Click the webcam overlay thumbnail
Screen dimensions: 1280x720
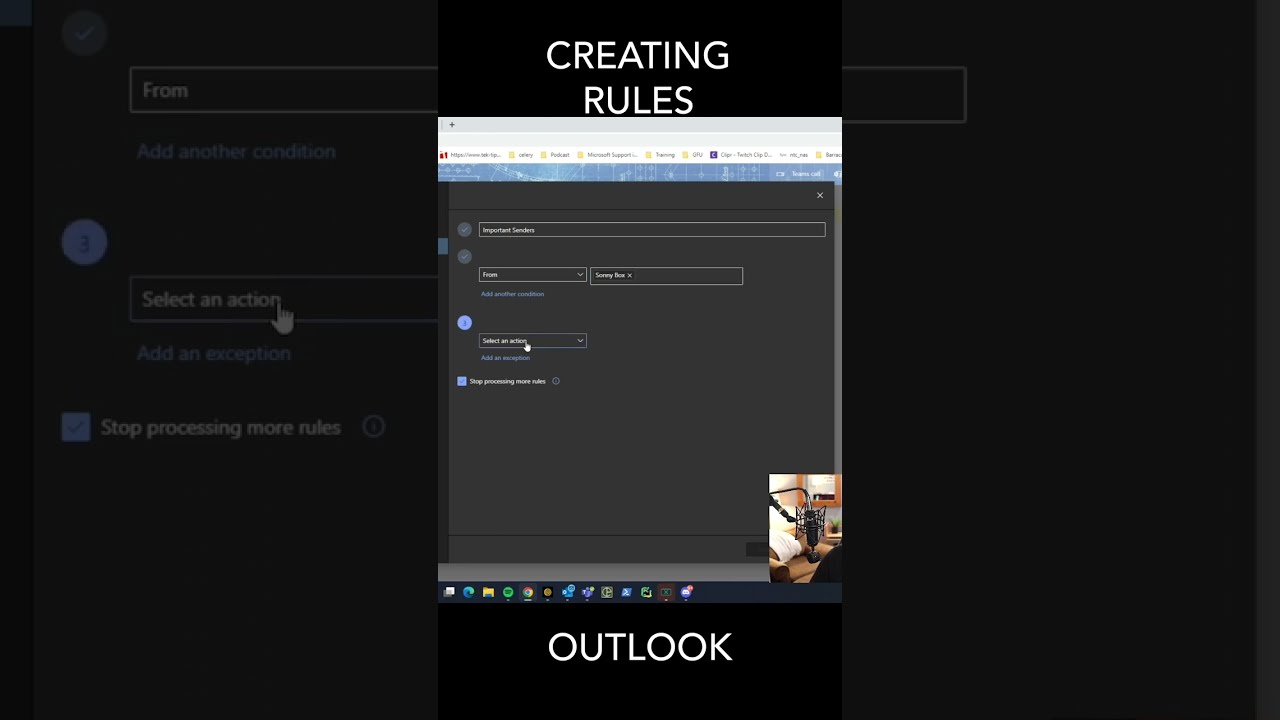coord(805,528)
